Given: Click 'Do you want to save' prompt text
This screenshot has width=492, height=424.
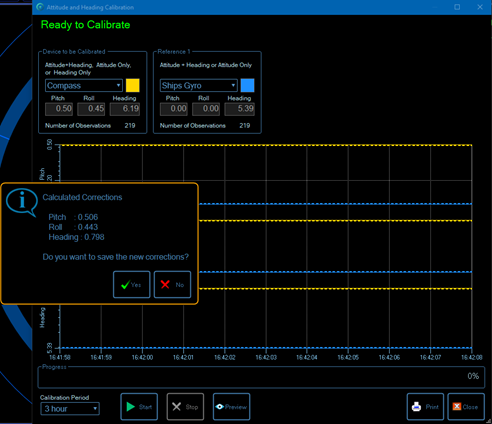Looking at the screenshot, I should pyautogui.click(x=115, y=257).
